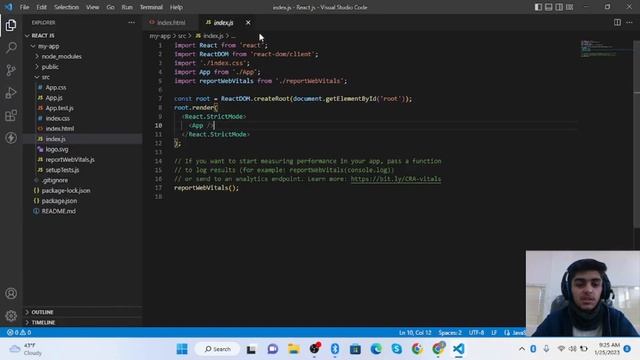The image size is (640, 360).
Task: Click the Explorer more actions ellipsis
Action: tap(131, 22)
